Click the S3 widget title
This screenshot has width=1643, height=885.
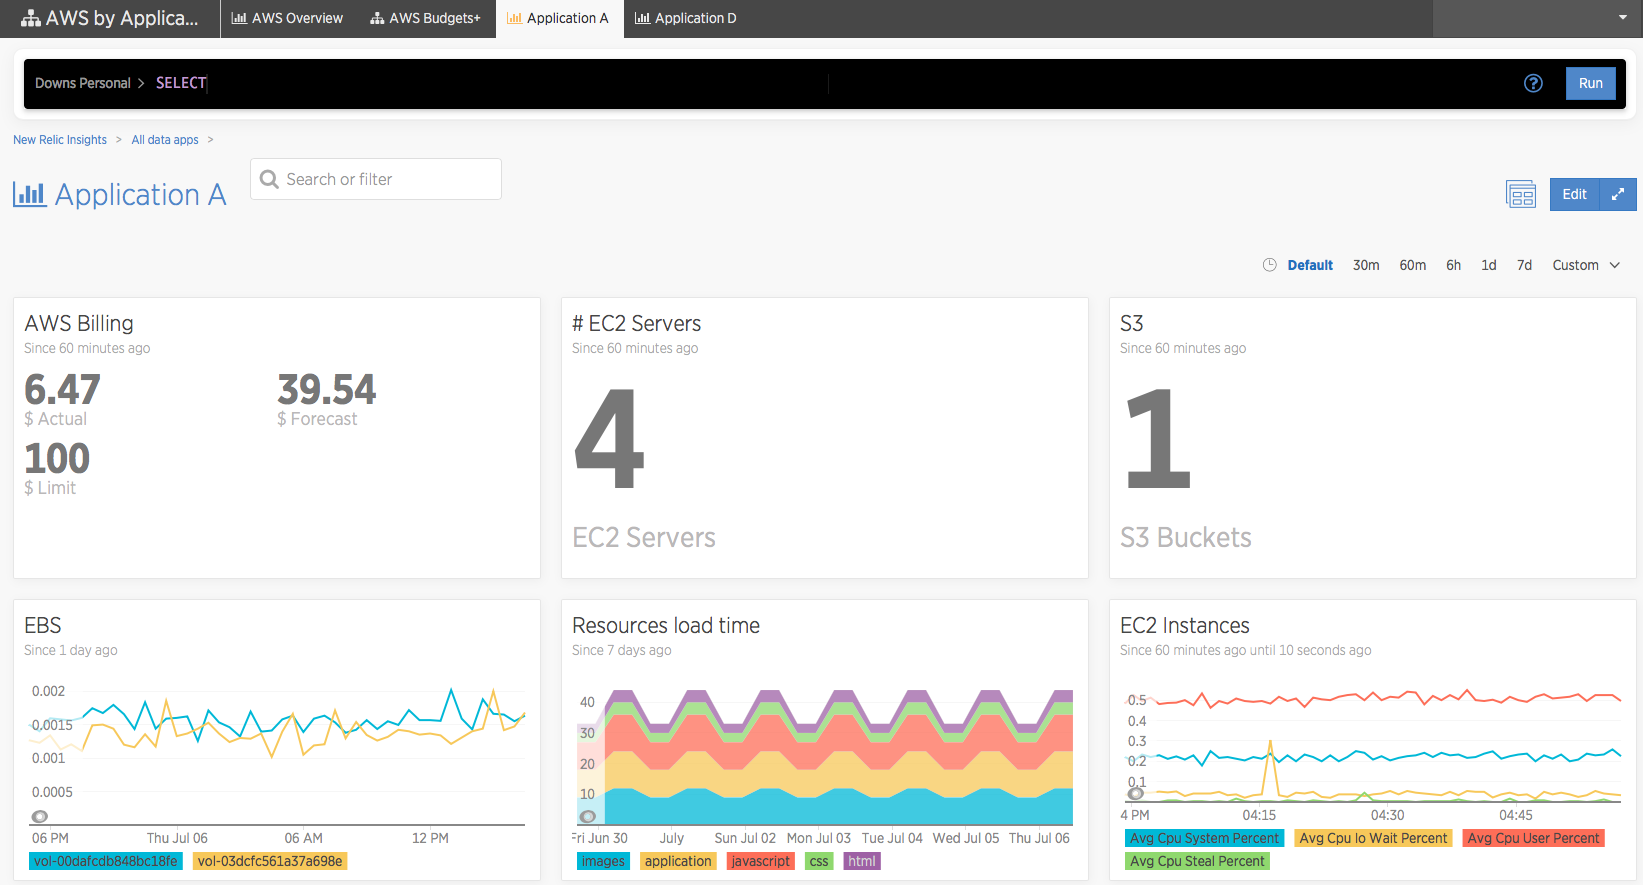(x=1131, y=323)
